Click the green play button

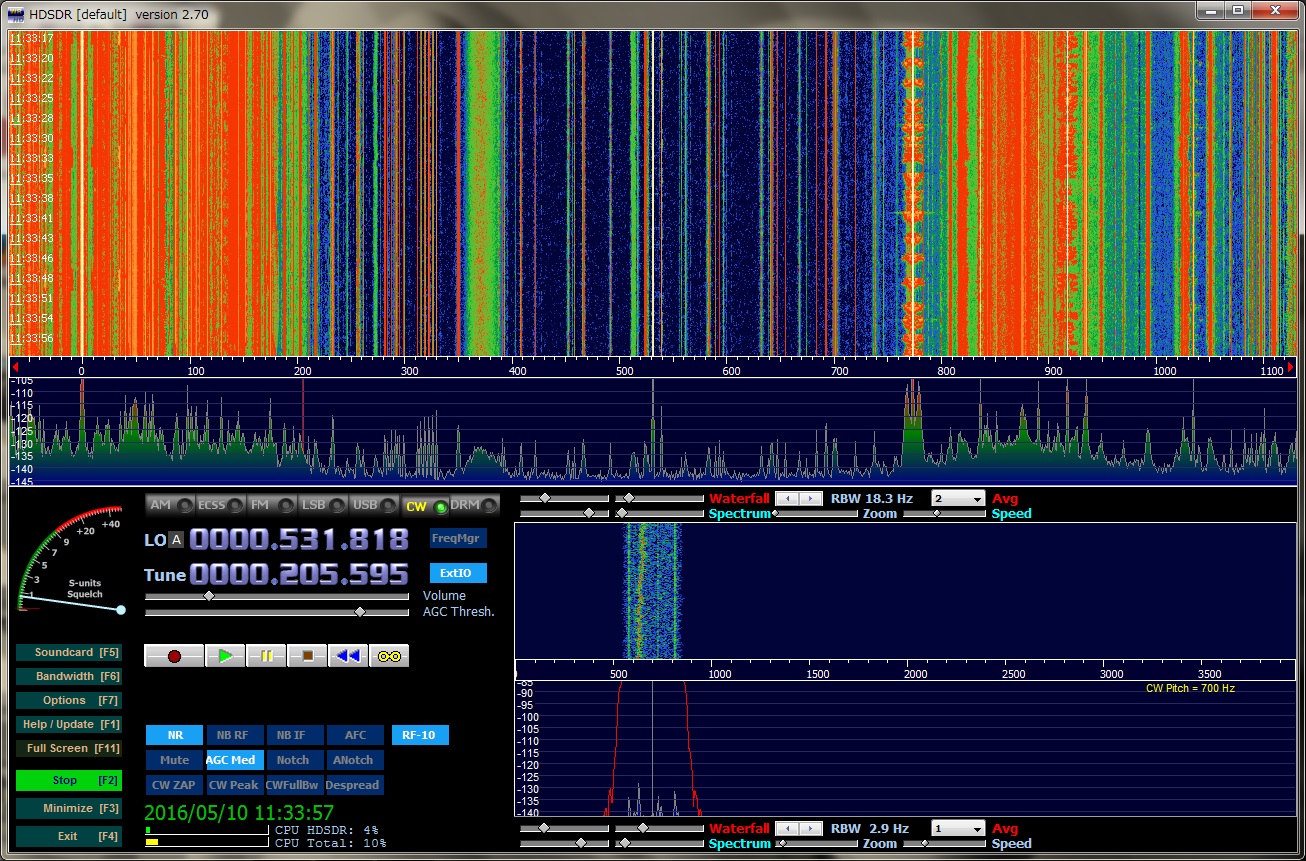coord(226,656)
